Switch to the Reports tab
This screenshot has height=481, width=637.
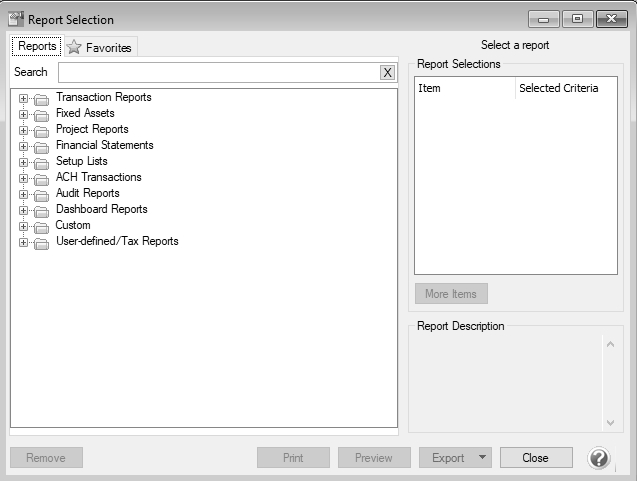37,46
